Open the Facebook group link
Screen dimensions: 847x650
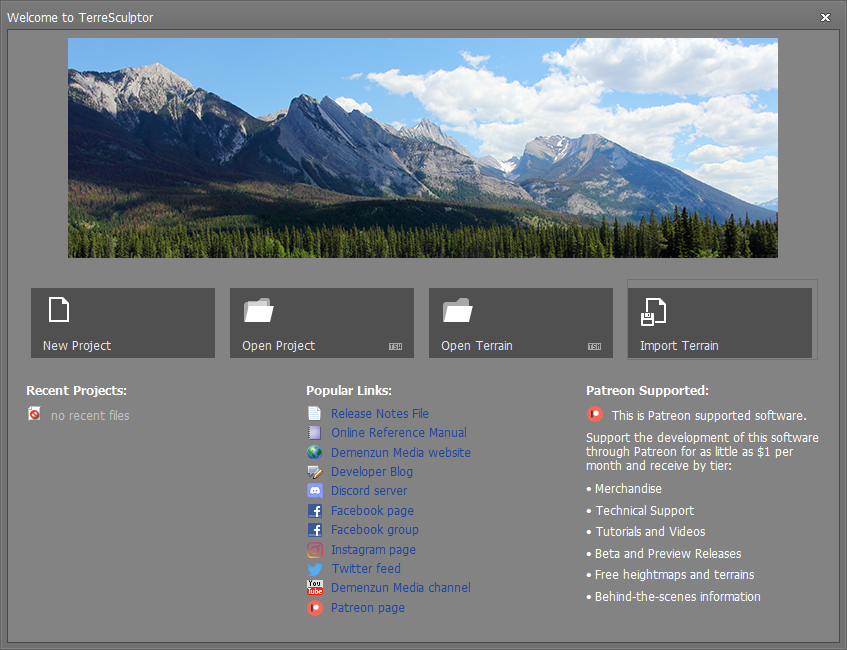374,530
